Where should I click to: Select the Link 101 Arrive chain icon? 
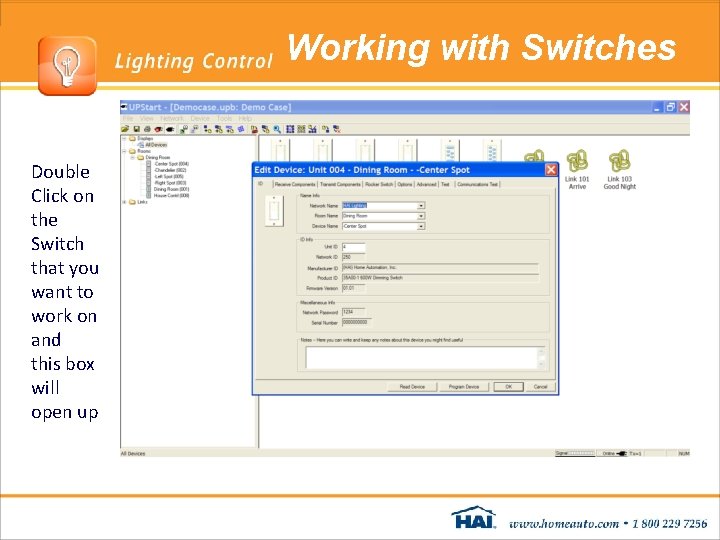click(x=577, y=161)
